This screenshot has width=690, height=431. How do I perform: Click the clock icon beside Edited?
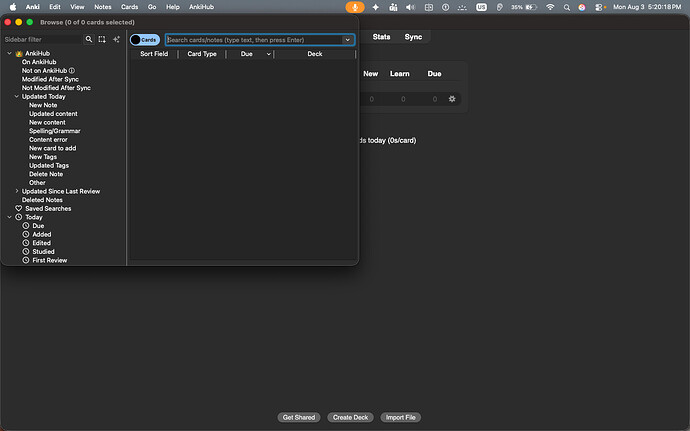26,243
